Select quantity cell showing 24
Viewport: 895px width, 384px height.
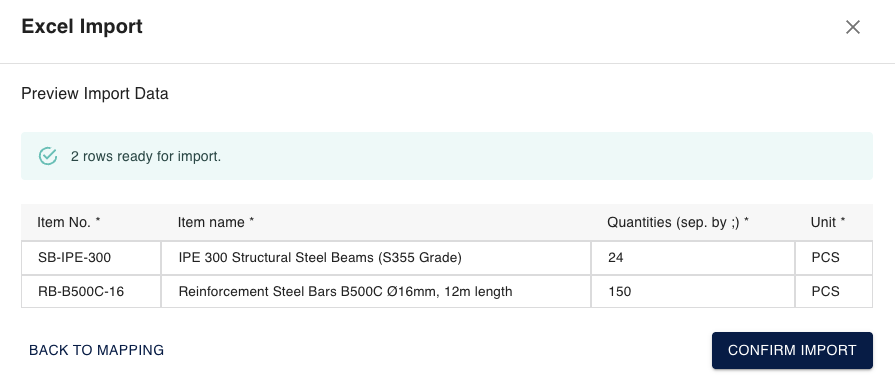[x=693, y=258]
